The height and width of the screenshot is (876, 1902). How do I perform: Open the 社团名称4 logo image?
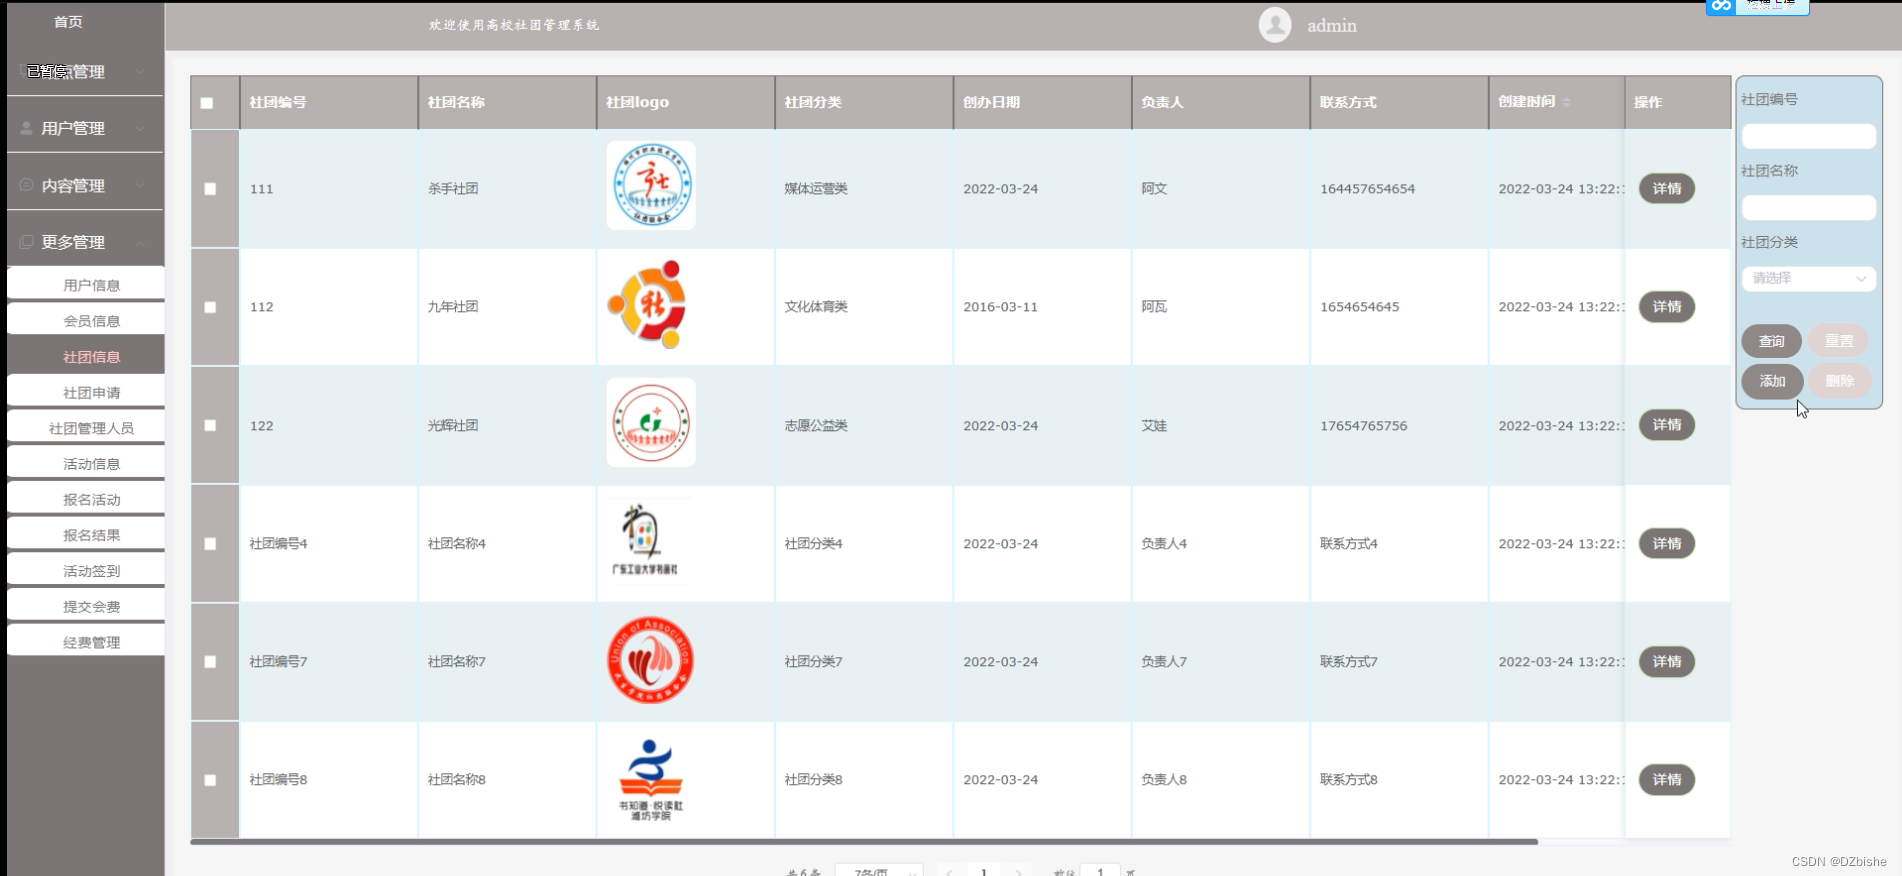[x=646, y=540]
